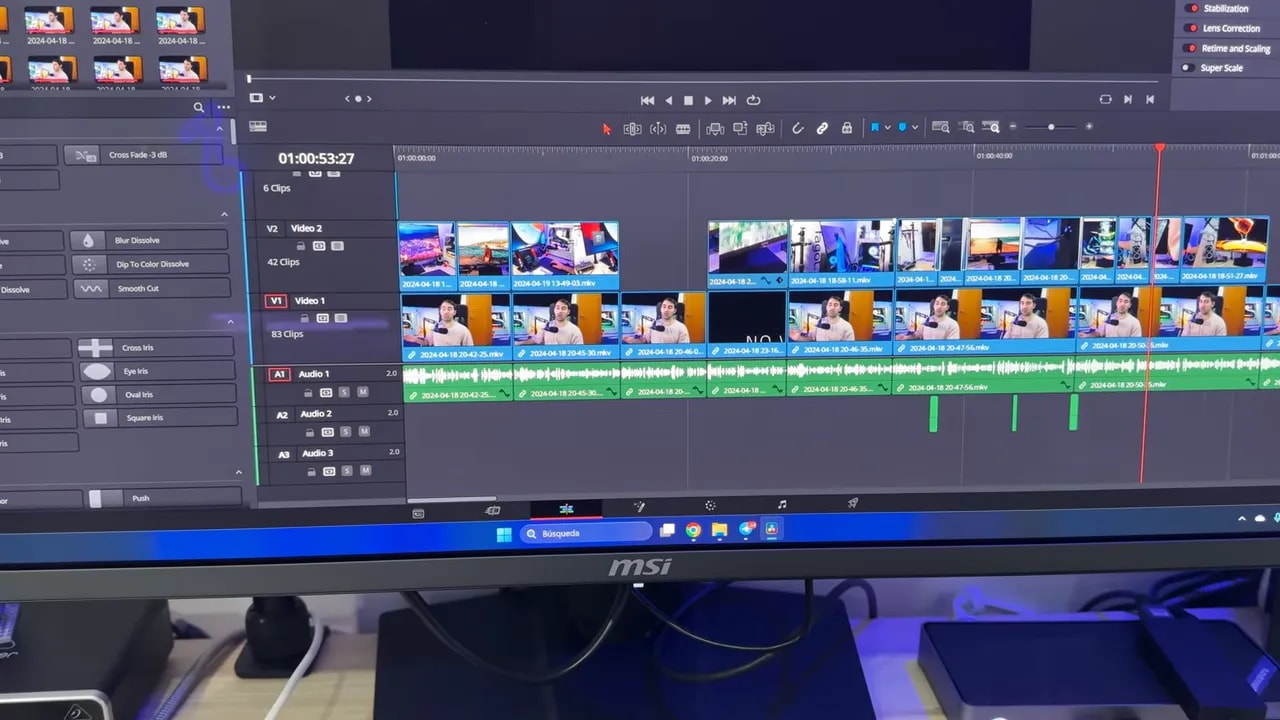Viewport: 1280px width, 720px height.
Task: Toggle the chain Linked Selection icon
Action: coord(822,129)
